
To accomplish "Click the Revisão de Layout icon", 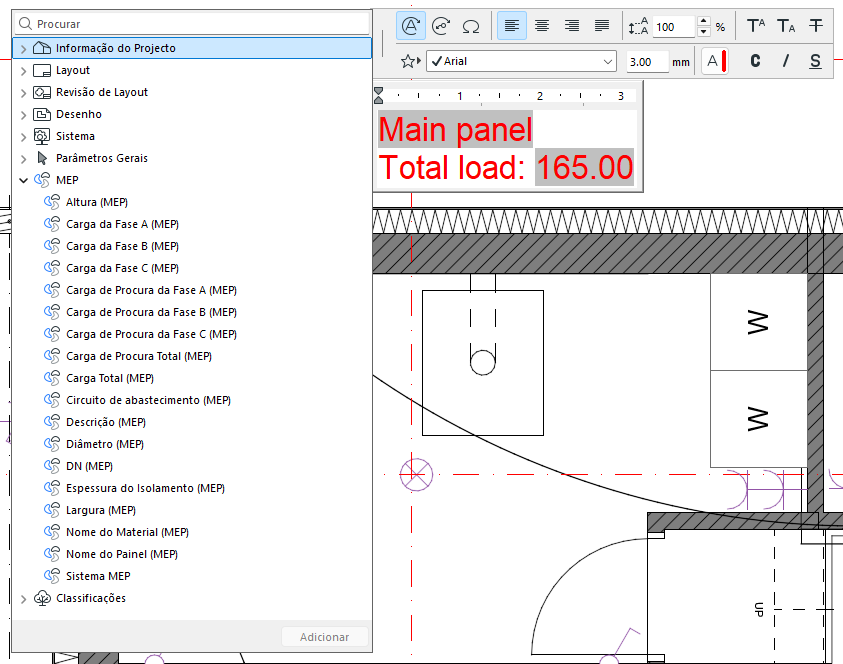I will [x=42, y=92].
